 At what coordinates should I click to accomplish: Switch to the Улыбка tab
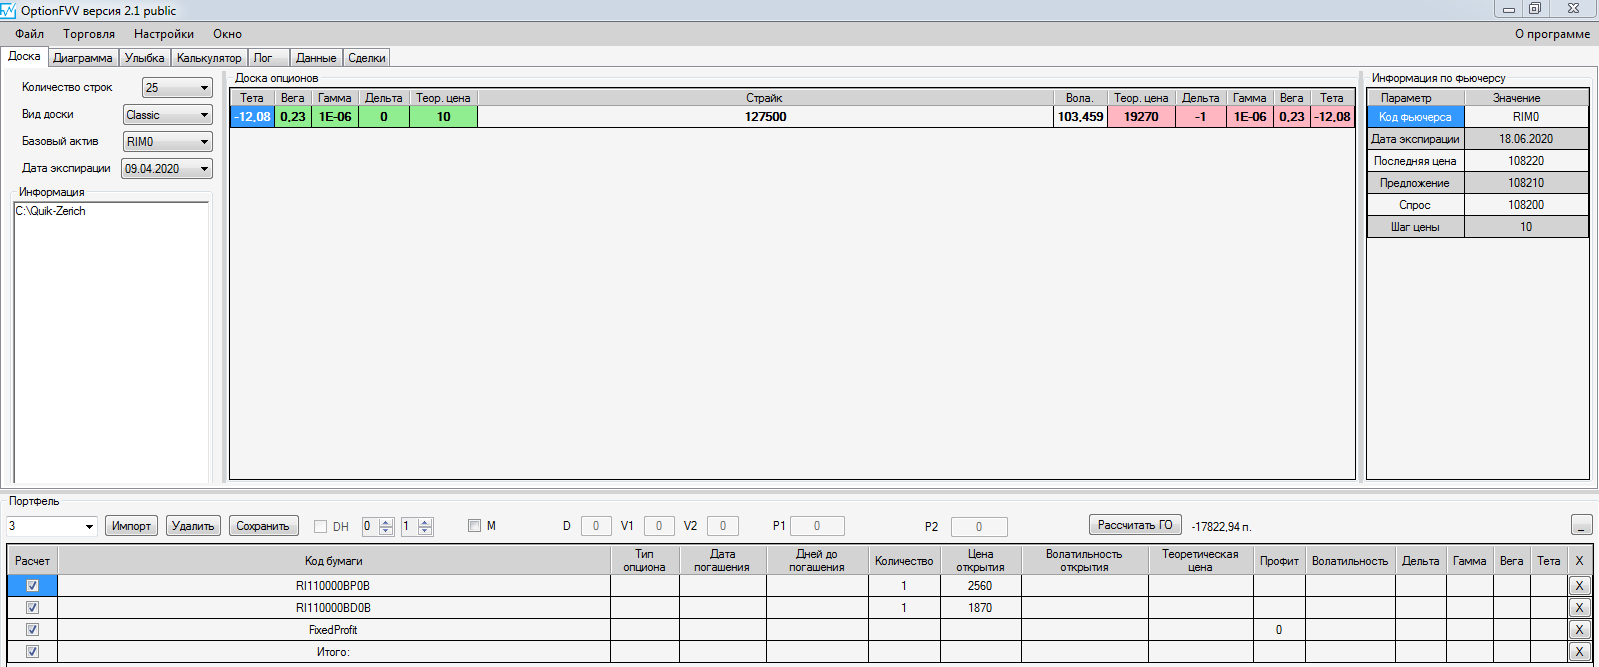click(145, 58)
